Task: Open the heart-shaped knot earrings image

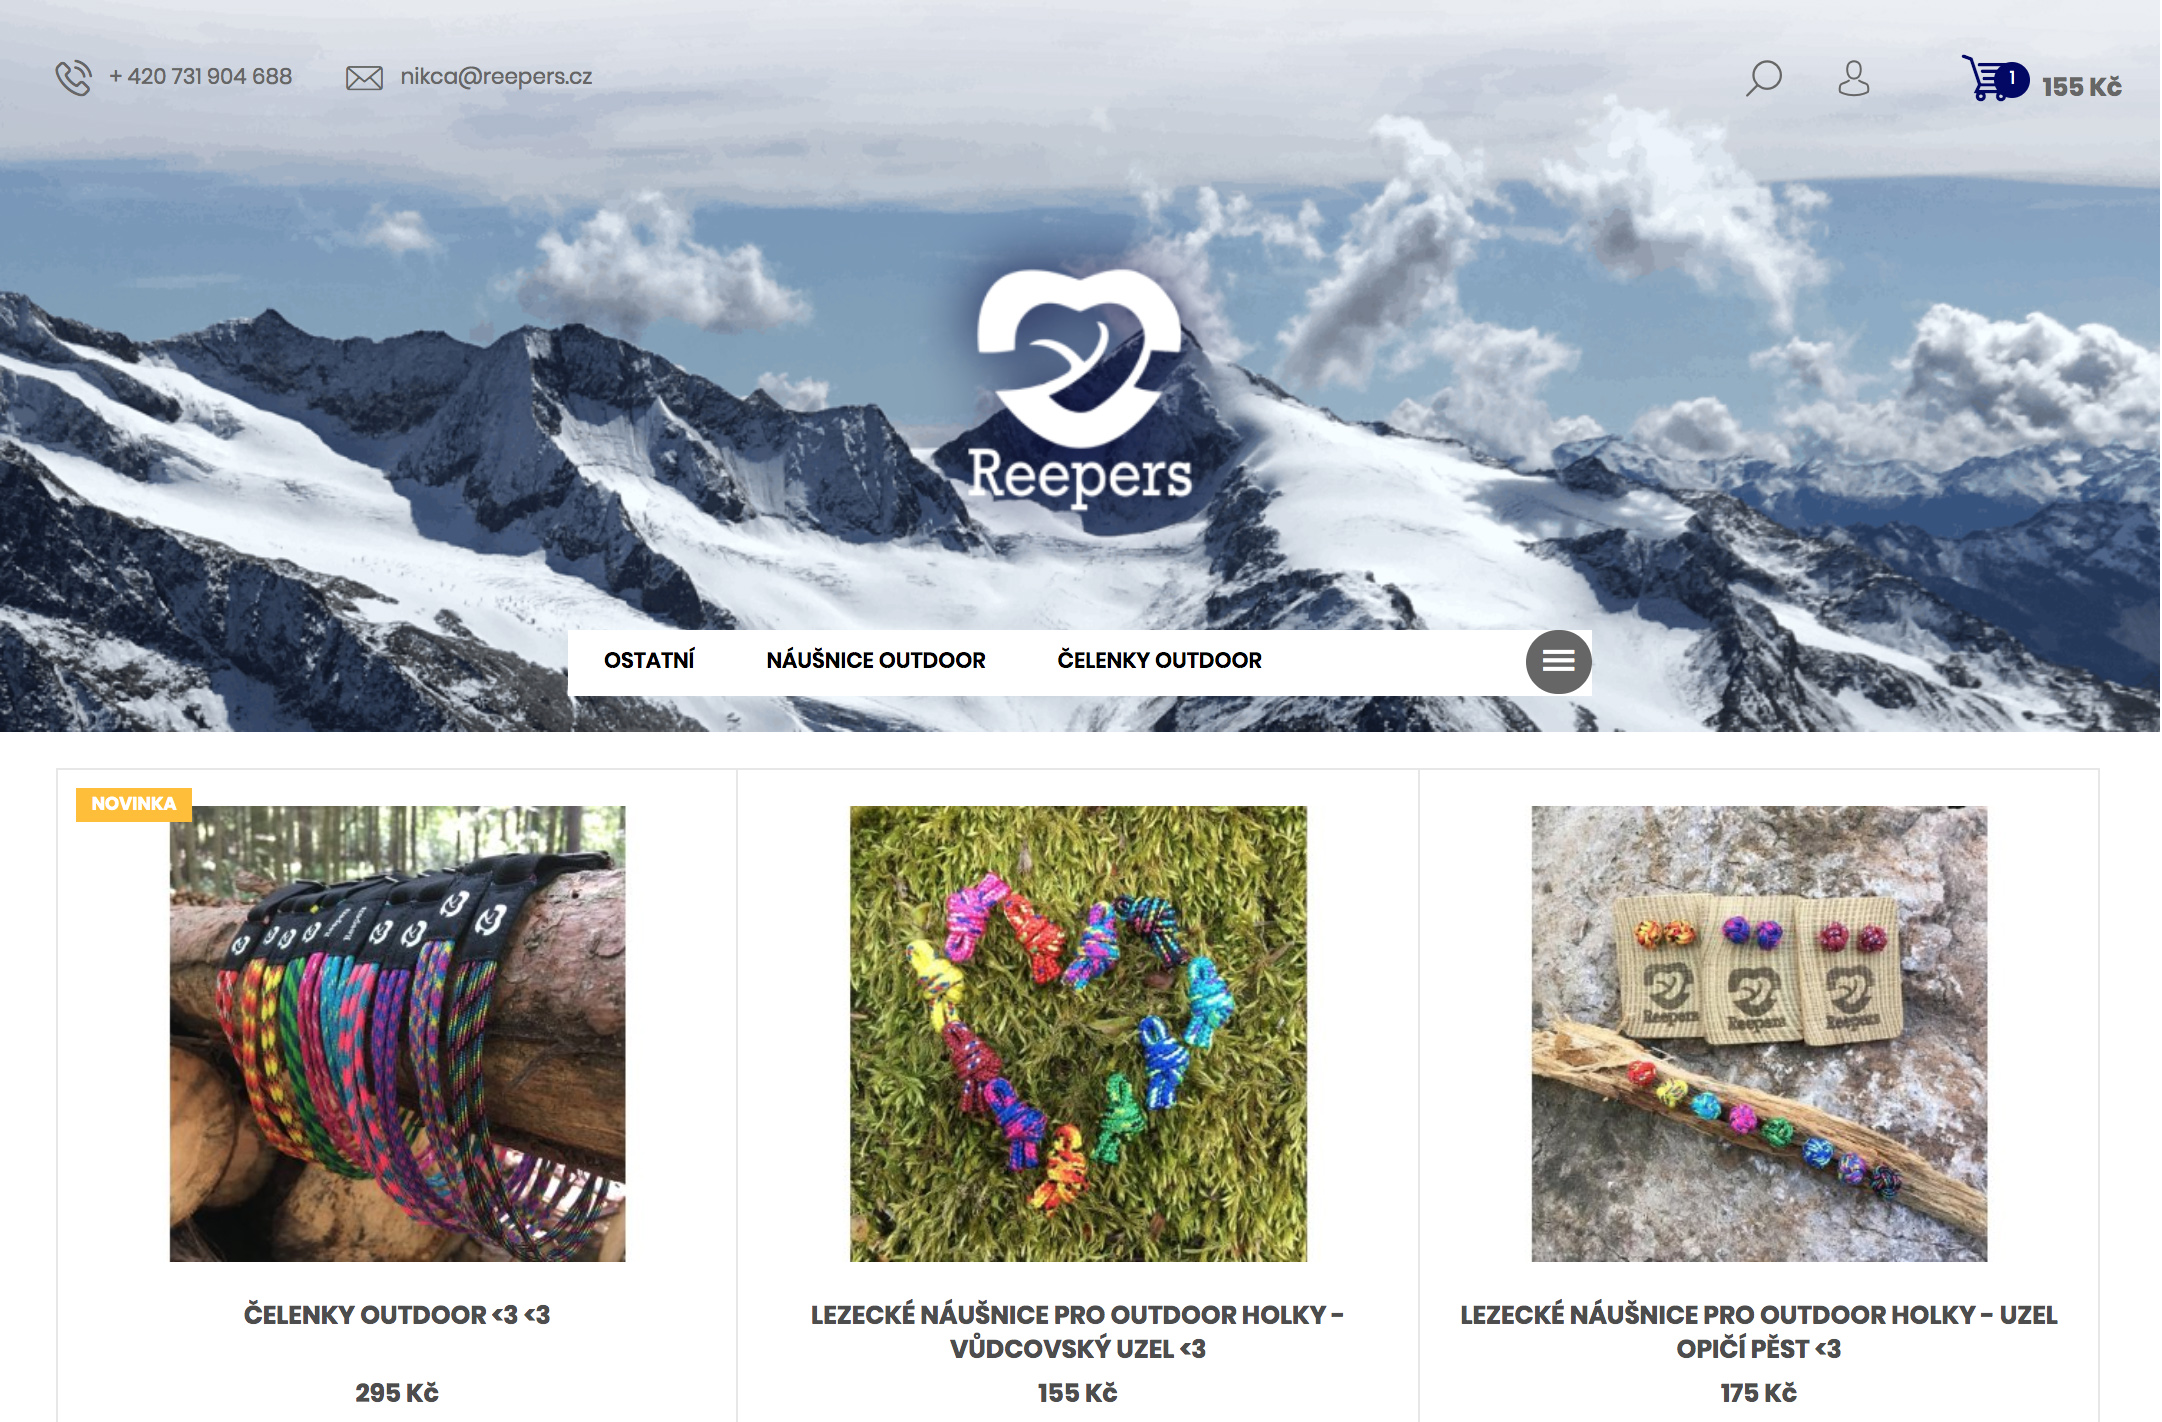Action: click(x=1078, y=1033)
